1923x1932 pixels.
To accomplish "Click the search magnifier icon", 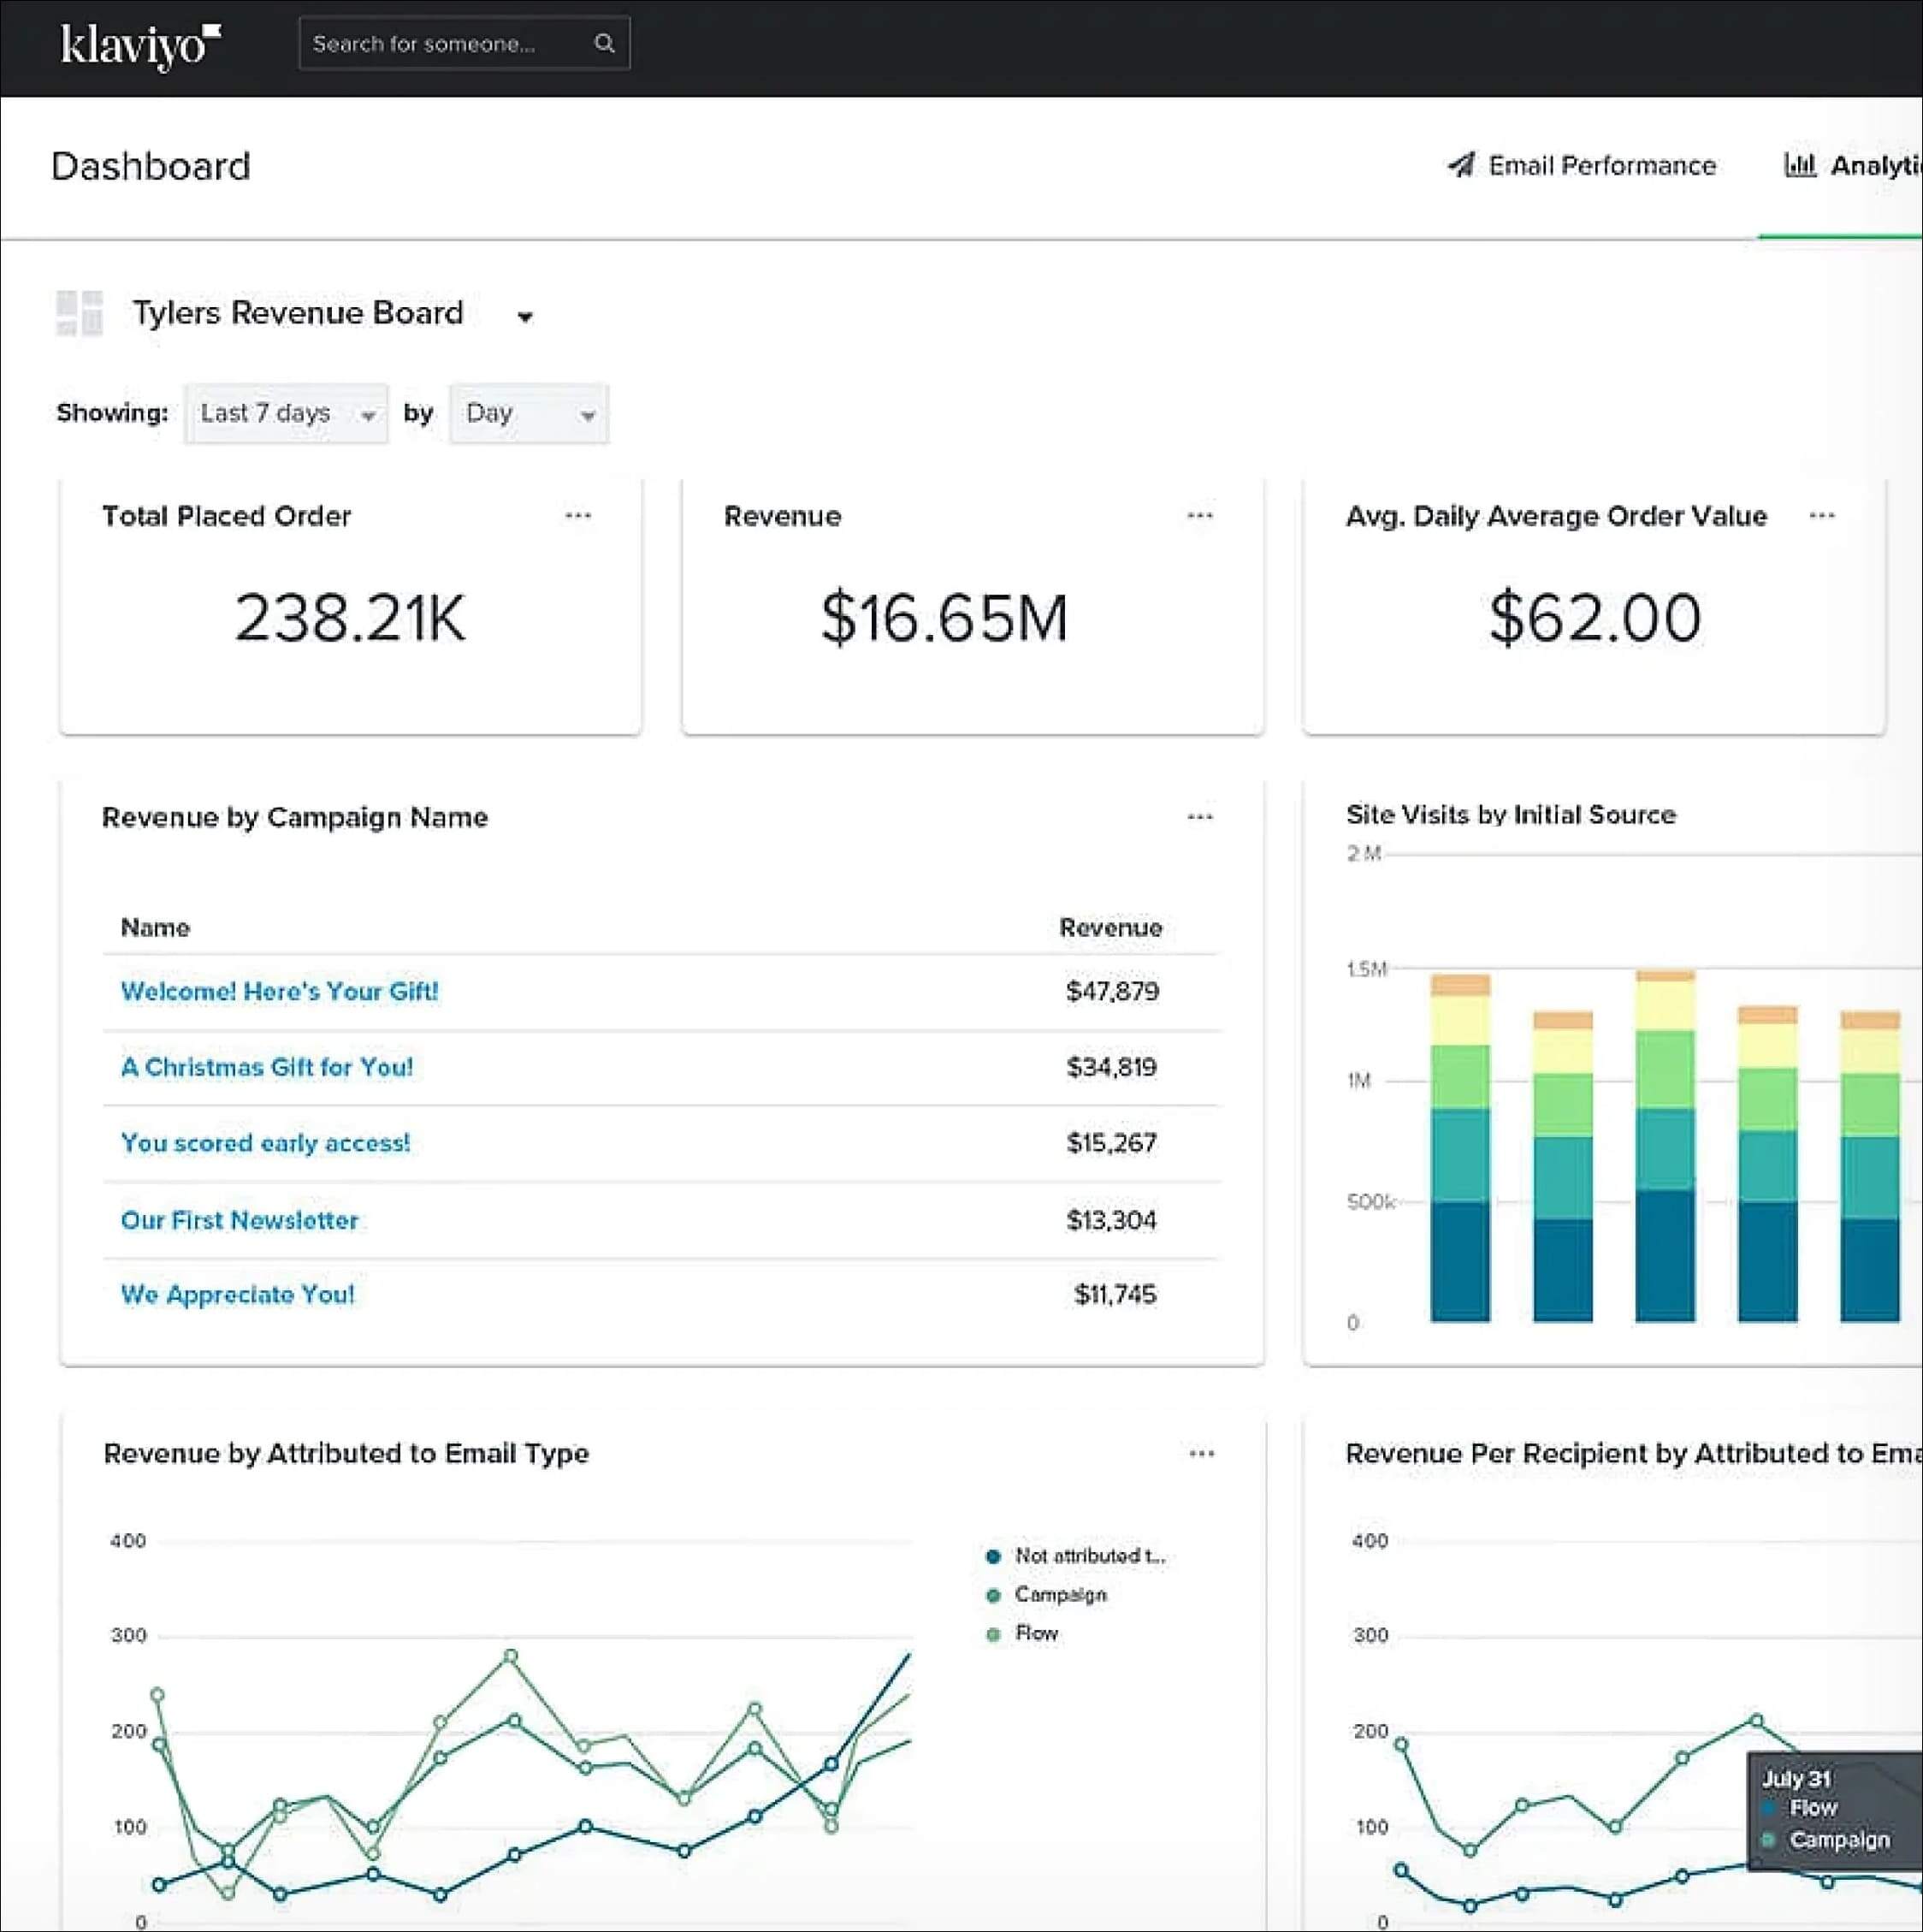I will point(604,43).
